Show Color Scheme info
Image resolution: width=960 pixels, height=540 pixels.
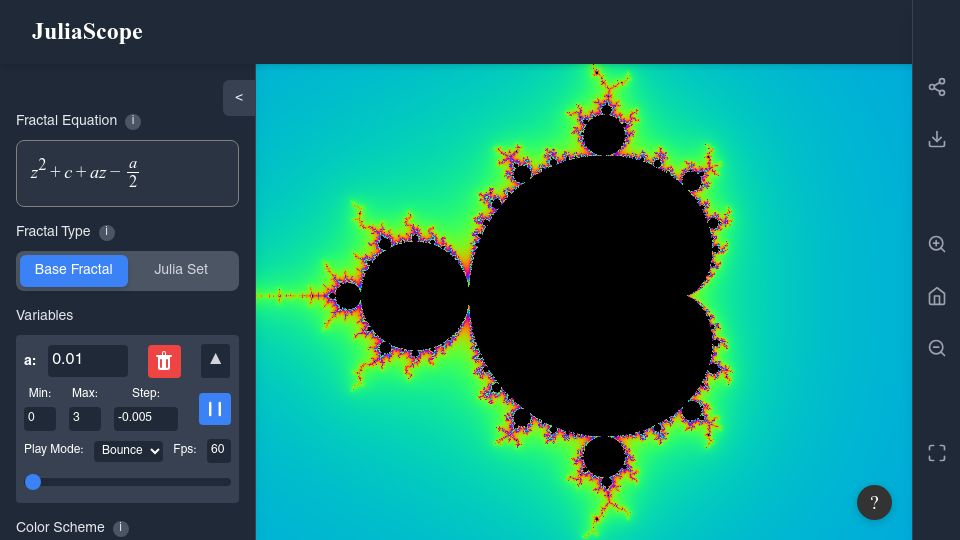121,528
